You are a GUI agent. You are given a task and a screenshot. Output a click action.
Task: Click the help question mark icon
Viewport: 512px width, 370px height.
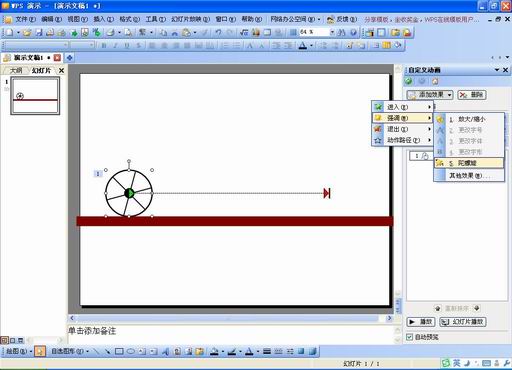[x=353, y=33]
